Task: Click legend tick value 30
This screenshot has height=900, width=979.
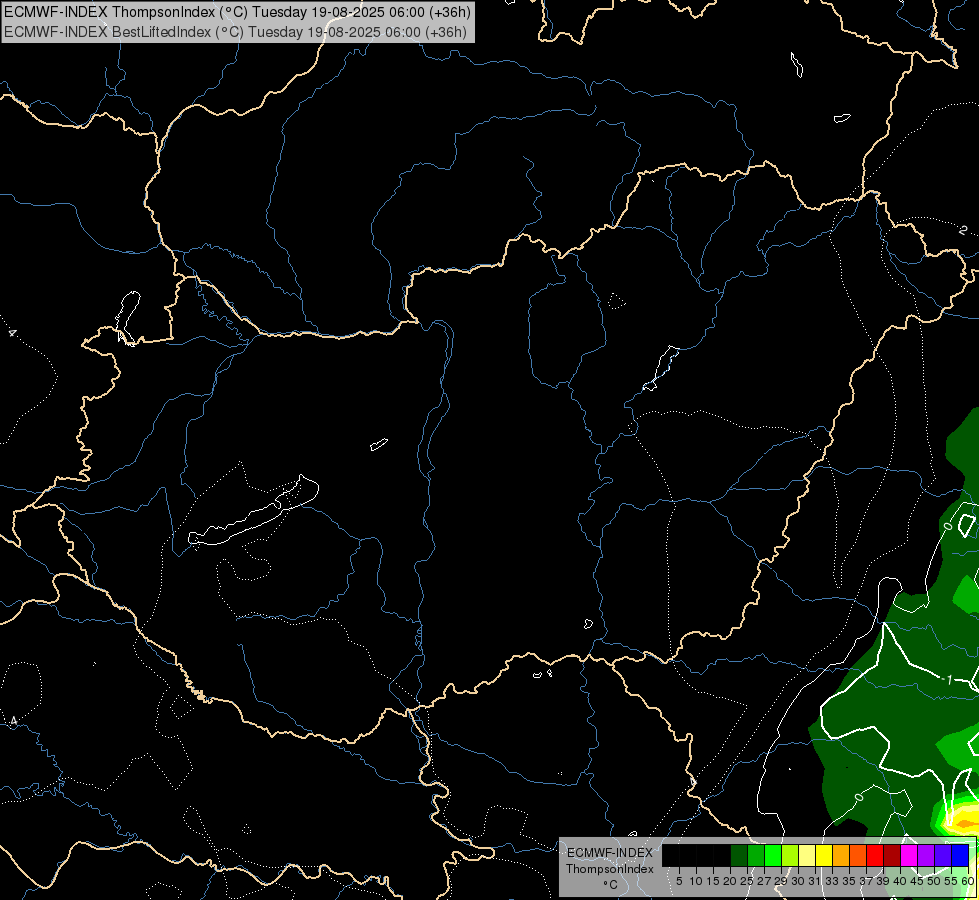Action: click(799, 881)
